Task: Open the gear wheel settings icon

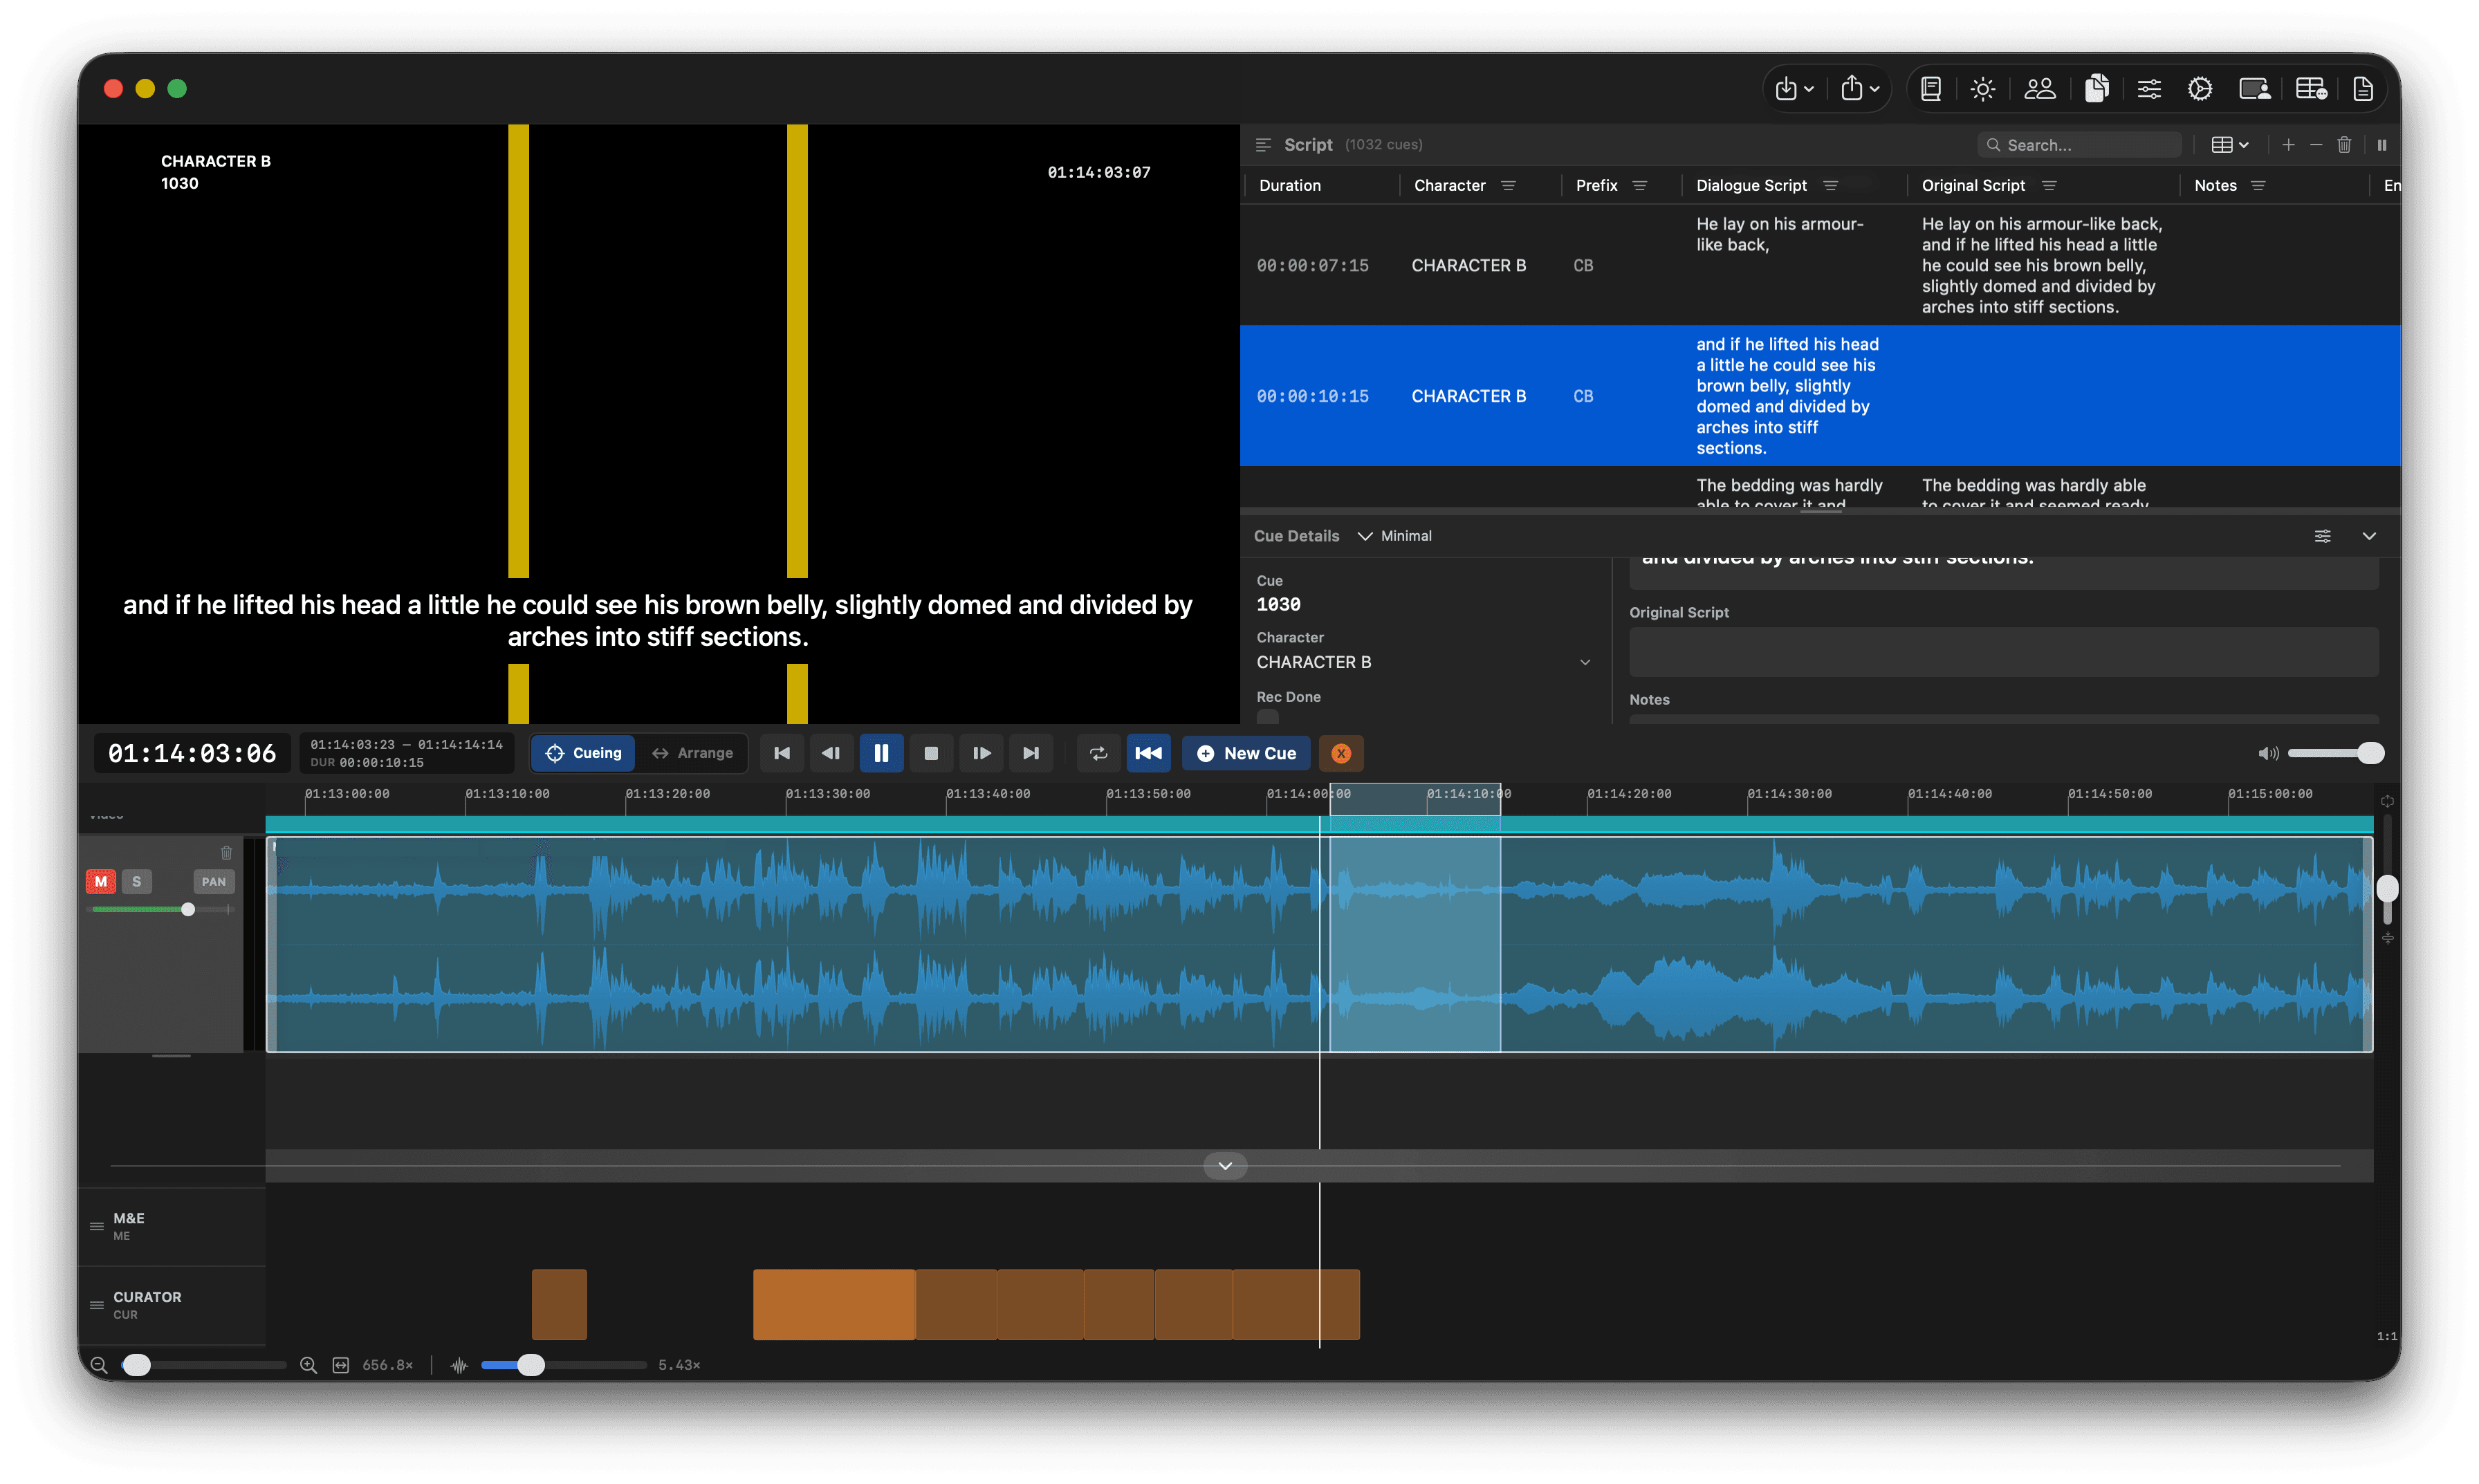Action: pos(2200,89)
